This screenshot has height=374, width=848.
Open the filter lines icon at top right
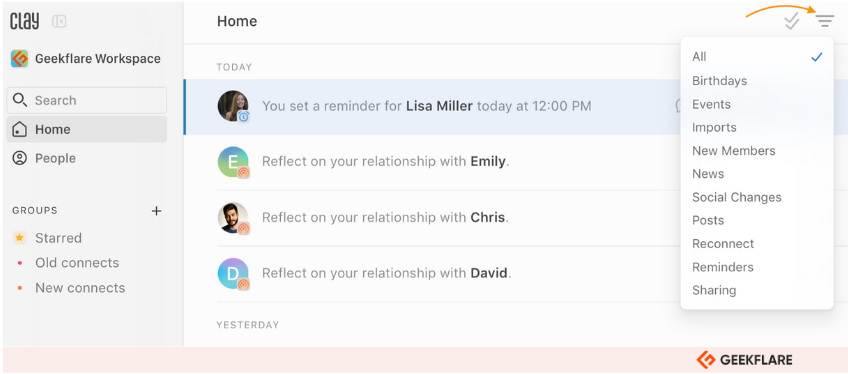[825, 22]
